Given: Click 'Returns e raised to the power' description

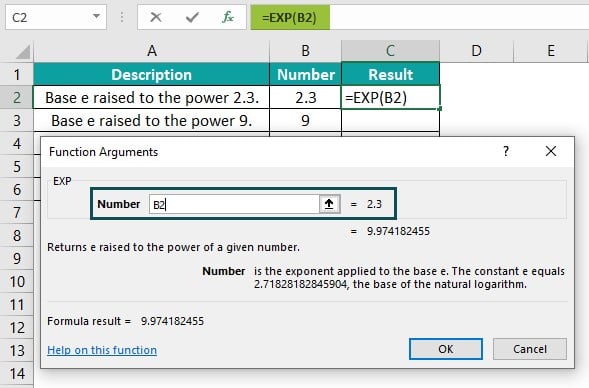Looking at the screenshot, I should tap(173, 247).
